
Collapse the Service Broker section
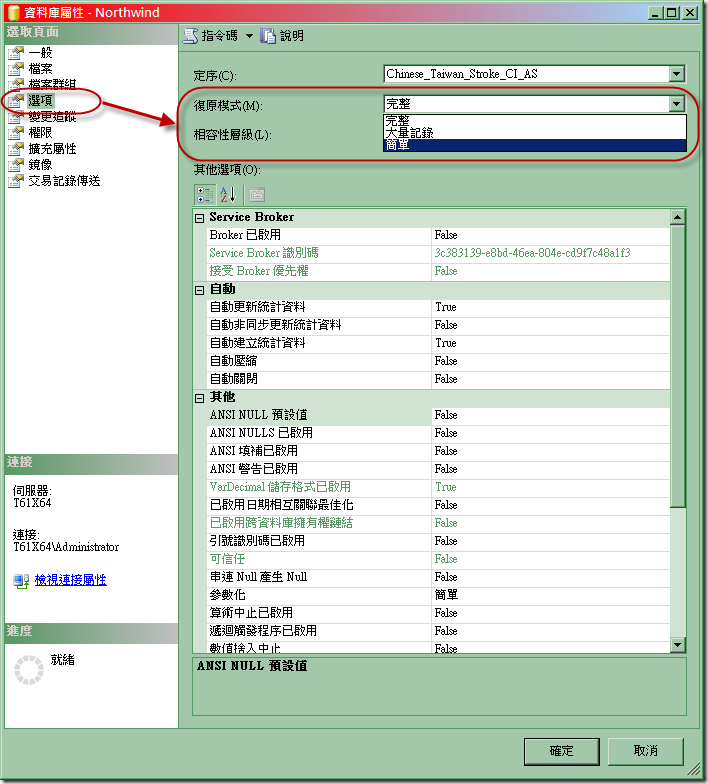(x=200, y=218)
